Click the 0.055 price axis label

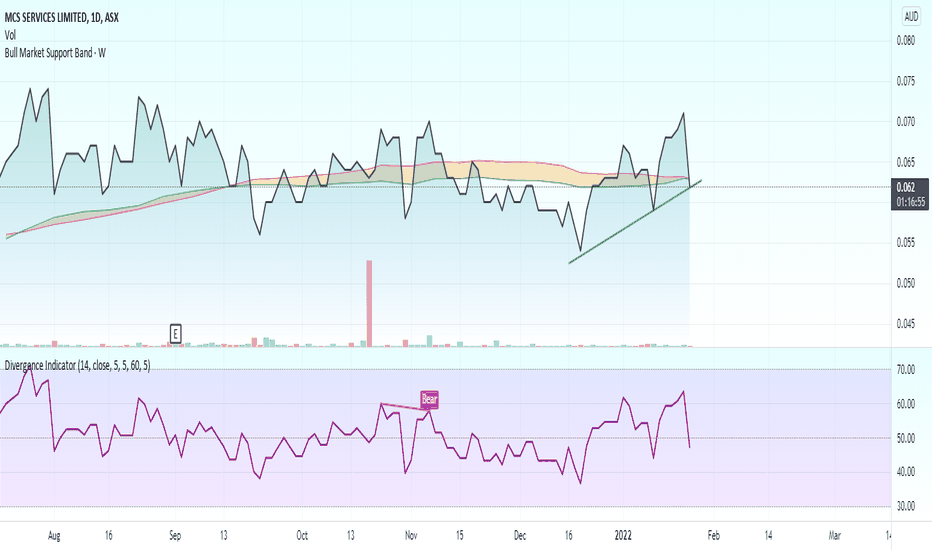point(906,243)
